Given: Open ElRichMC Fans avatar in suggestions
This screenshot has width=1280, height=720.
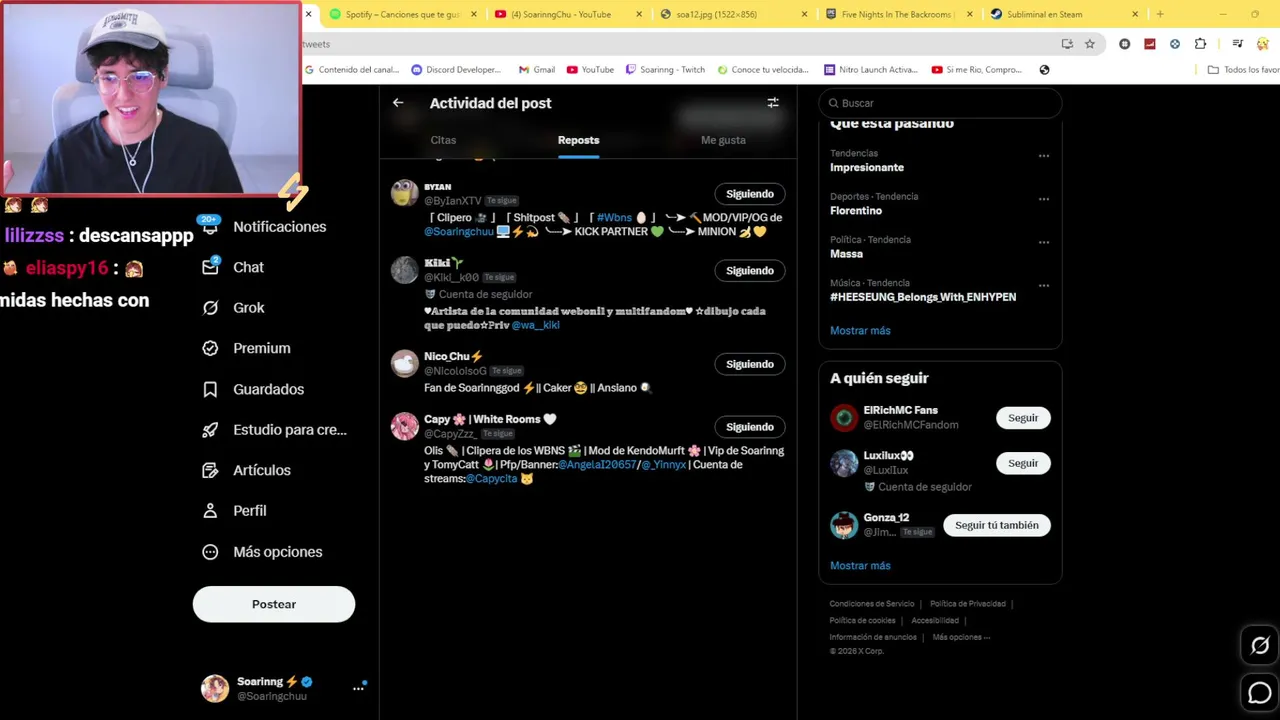Looking at the screenshot, I should click(x=844, y=417).
